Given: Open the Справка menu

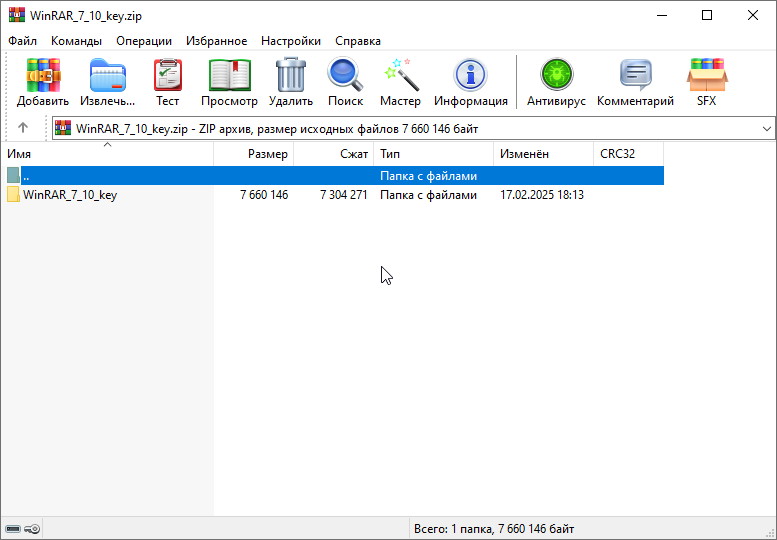Looking at the screenshot, I should tap(358, 41).
